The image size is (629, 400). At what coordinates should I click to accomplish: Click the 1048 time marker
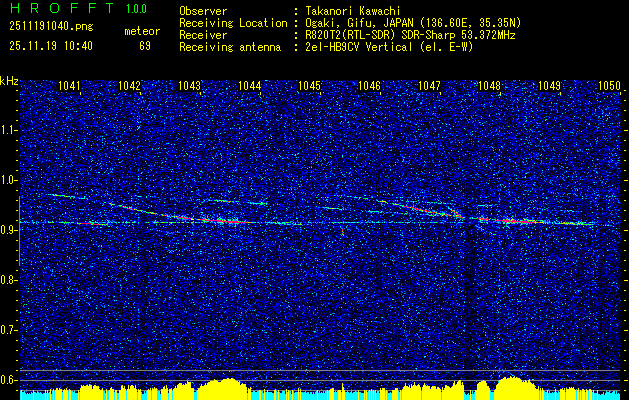point(489,85)
